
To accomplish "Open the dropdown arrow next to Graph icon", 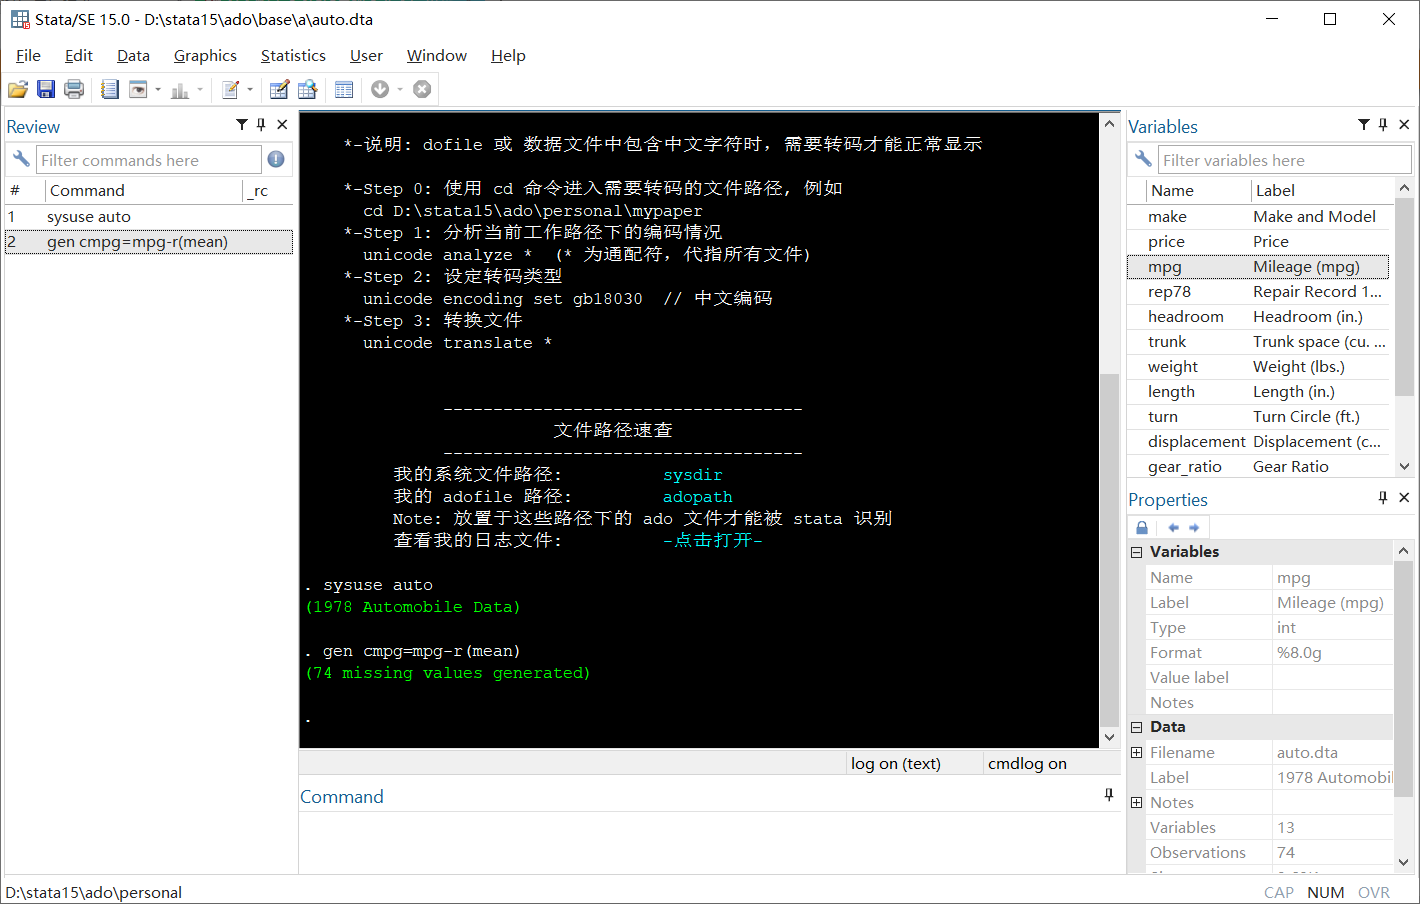I will [x=200, y=90].
